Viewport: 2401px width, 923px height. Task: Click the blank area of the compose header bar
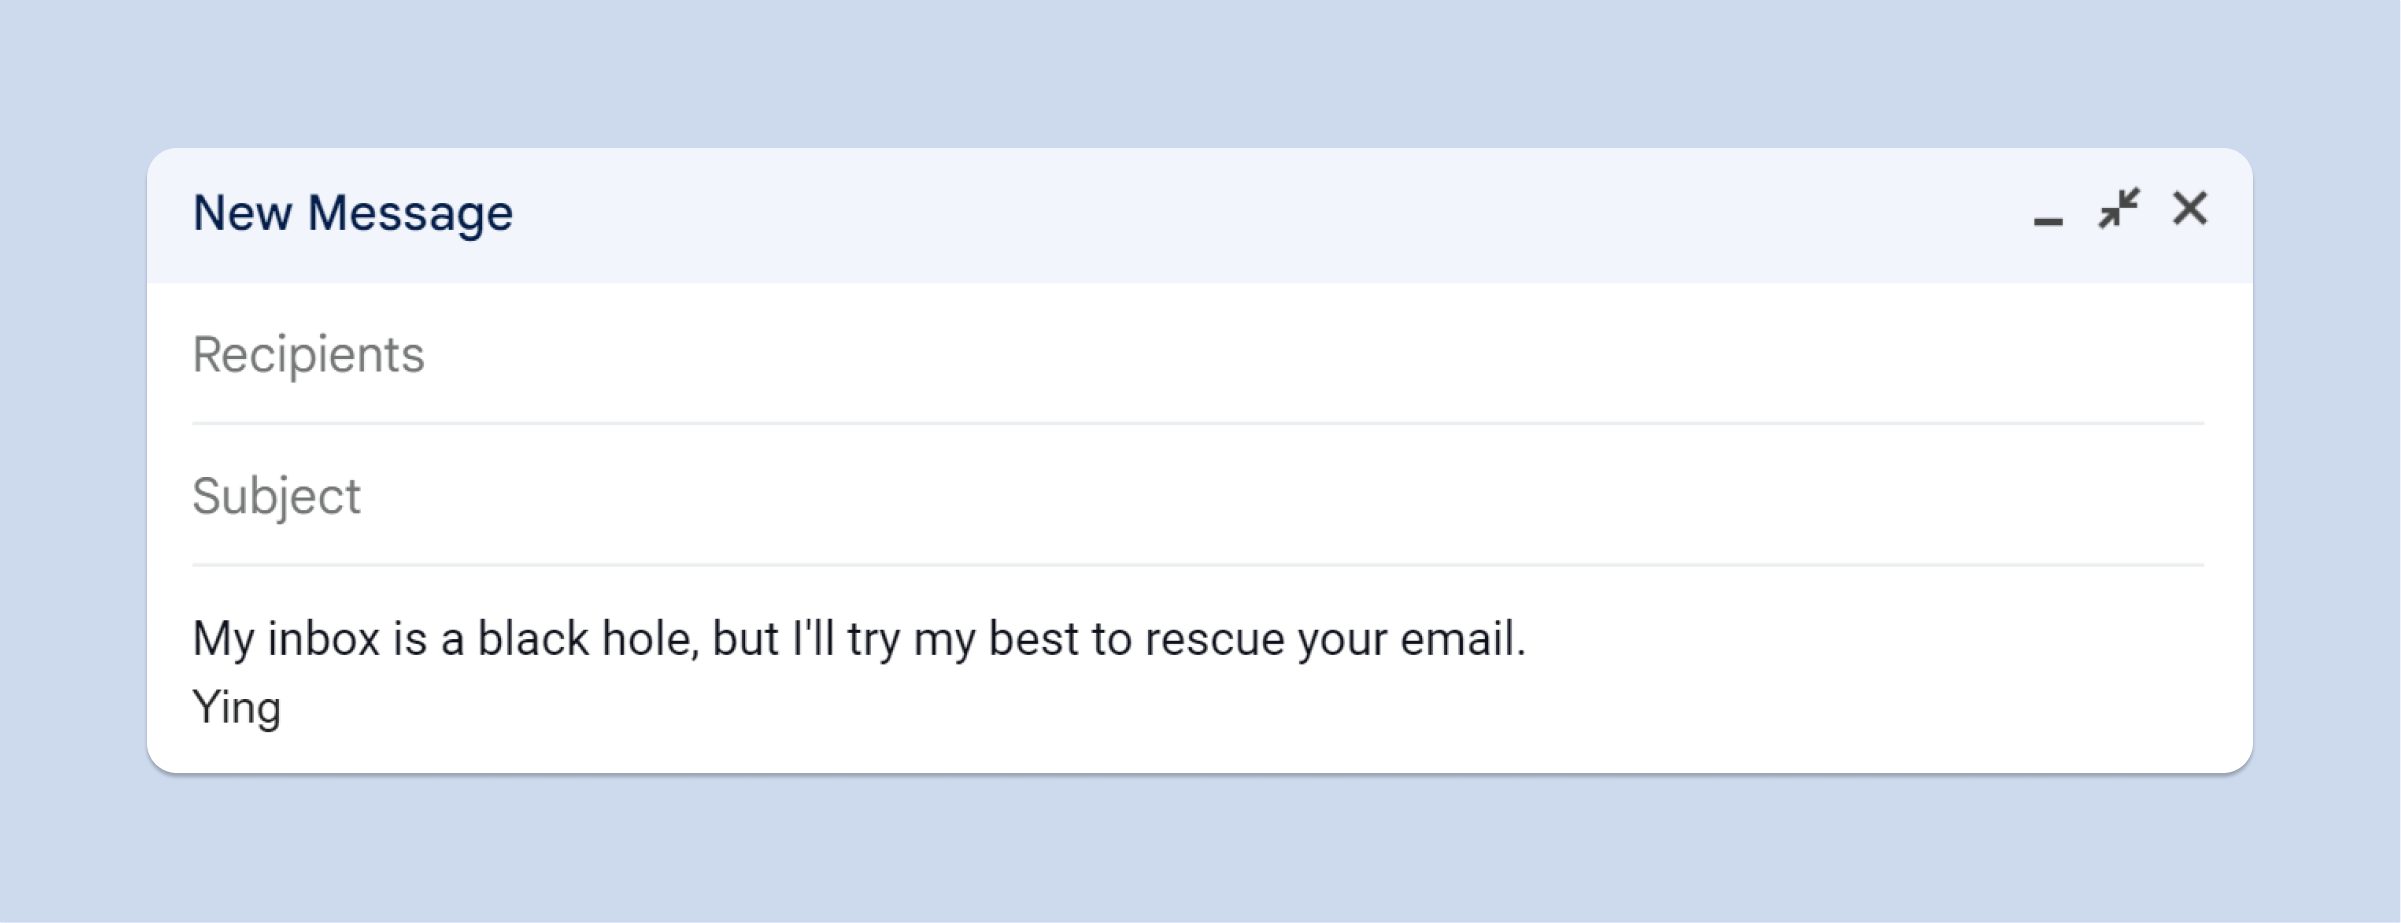click(1200, 214)
